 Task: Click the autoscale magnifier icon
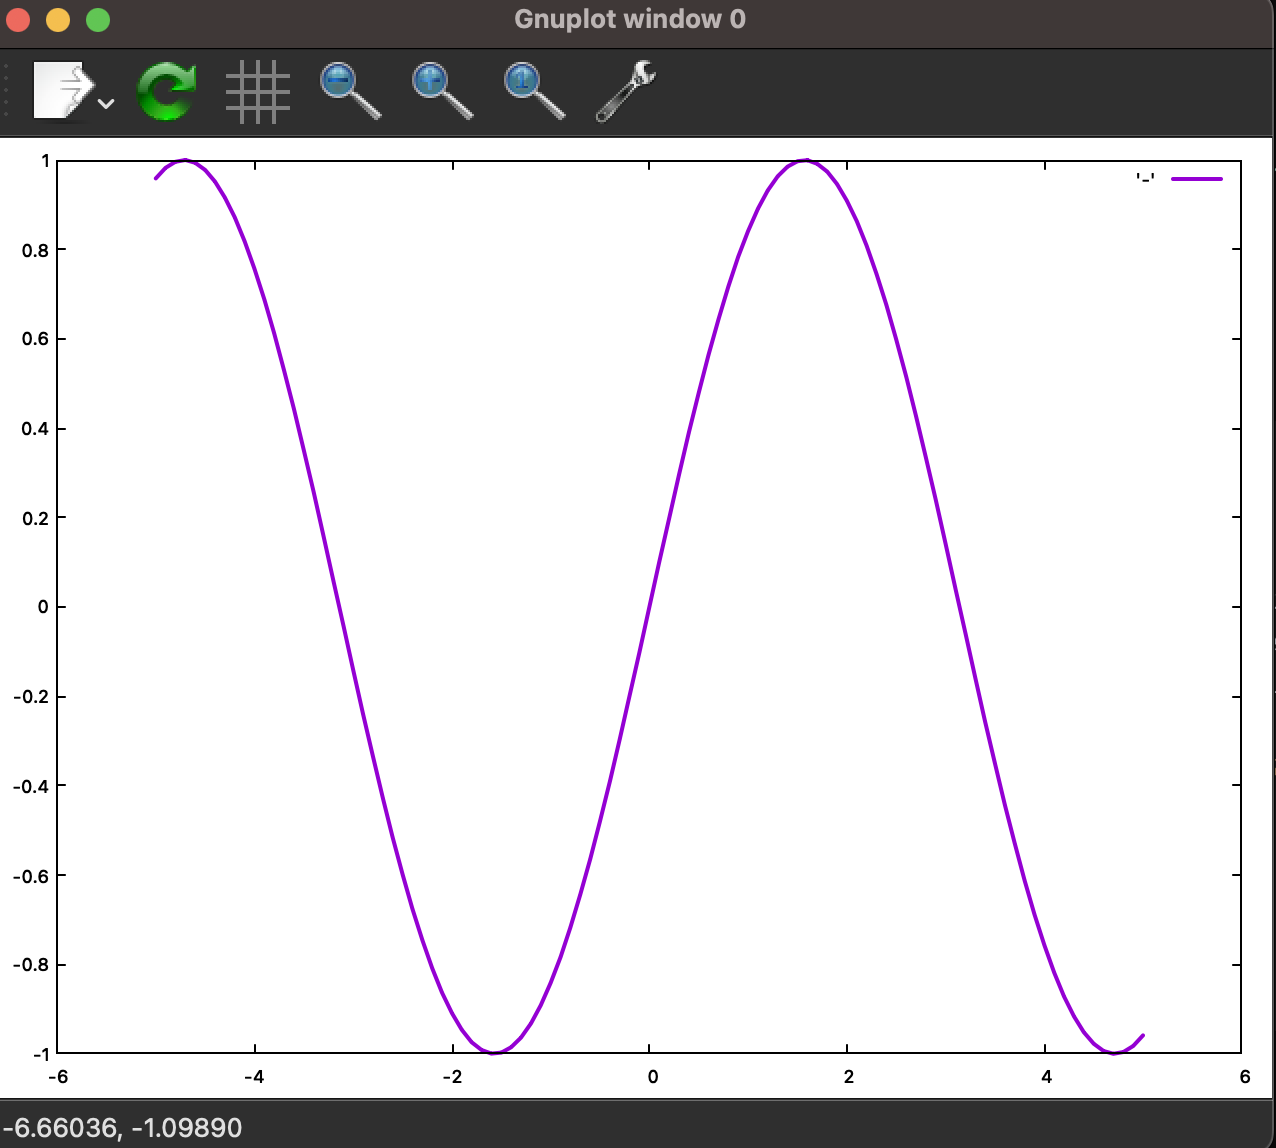click(x=535, y=91)
